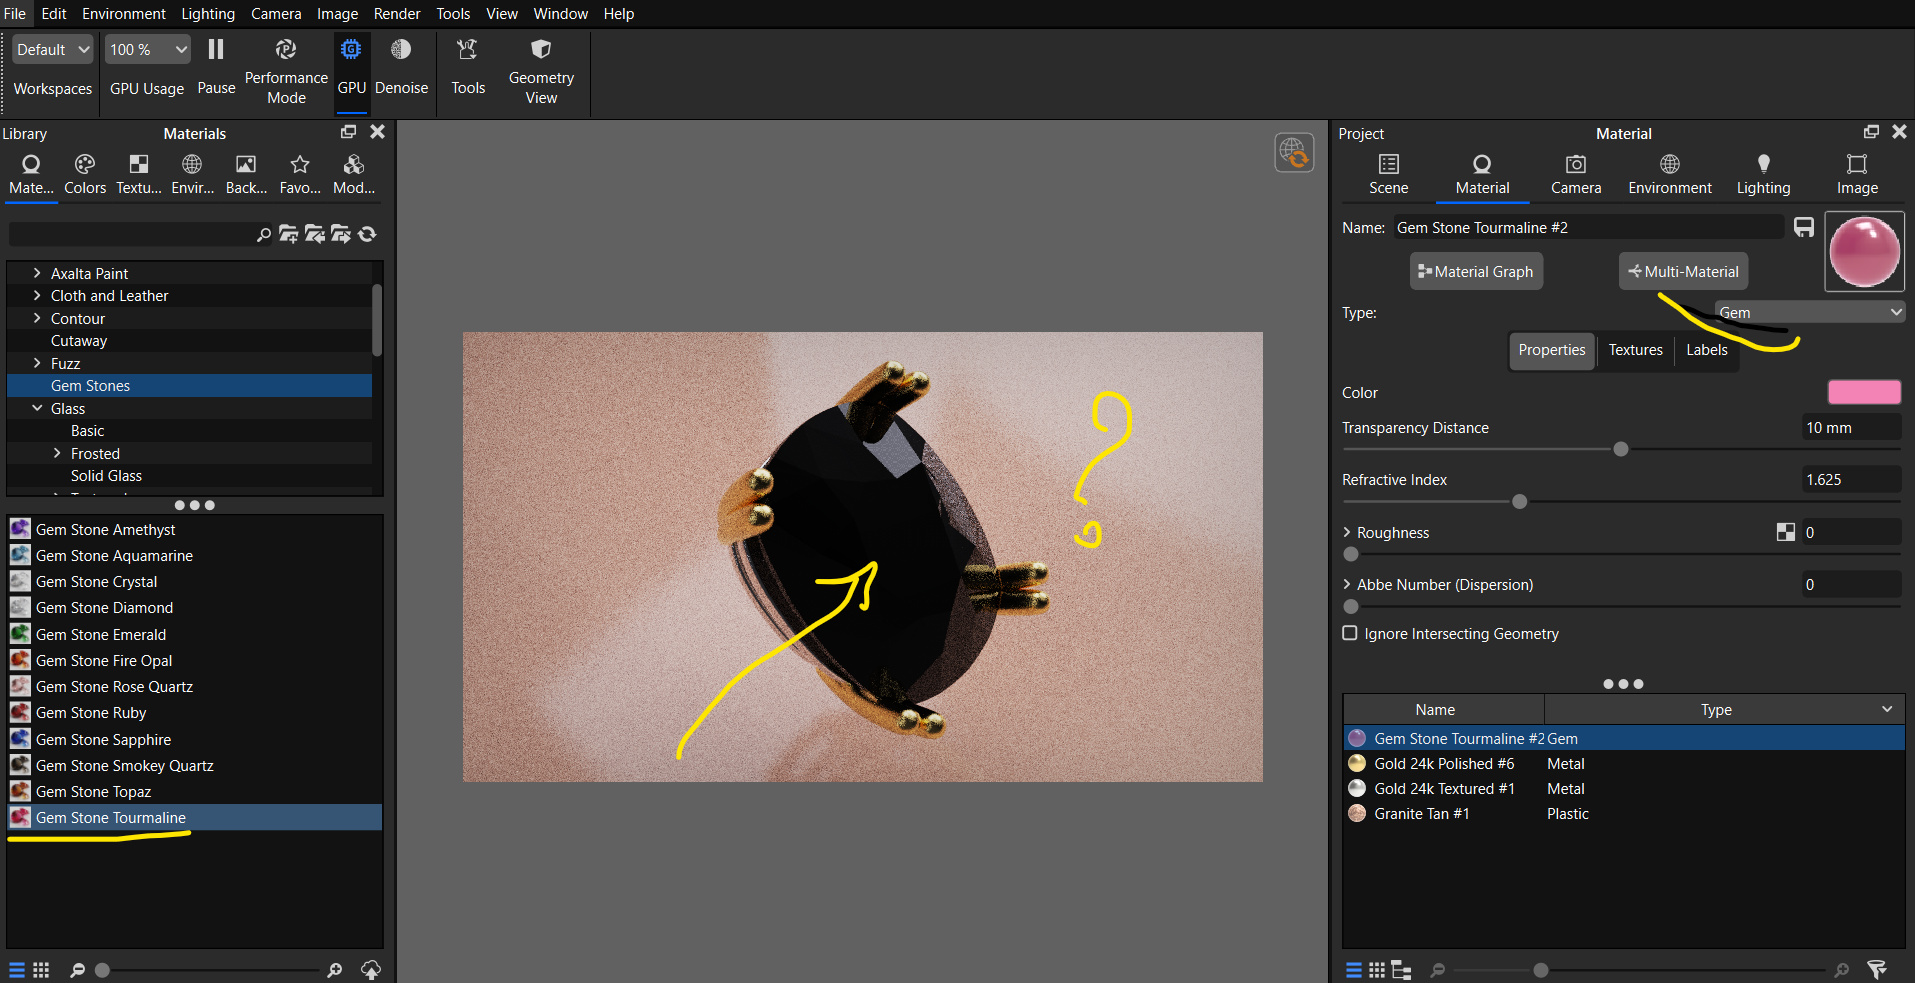This screenshot has height=983, width=1915.
Task: Open the Library Favorites tab
Action: pos(300,175)
